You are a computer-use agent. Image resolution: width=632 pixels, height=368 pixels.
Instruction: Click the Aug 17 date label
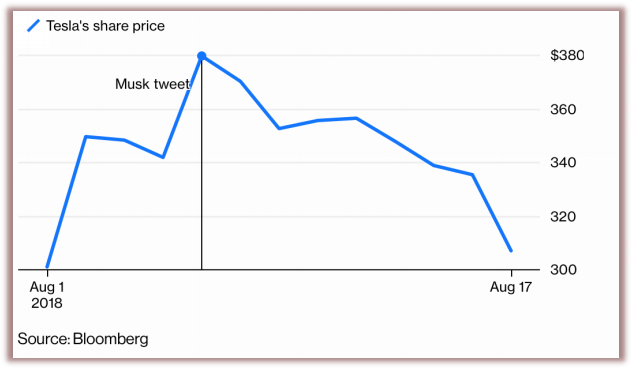pos(511,287)
